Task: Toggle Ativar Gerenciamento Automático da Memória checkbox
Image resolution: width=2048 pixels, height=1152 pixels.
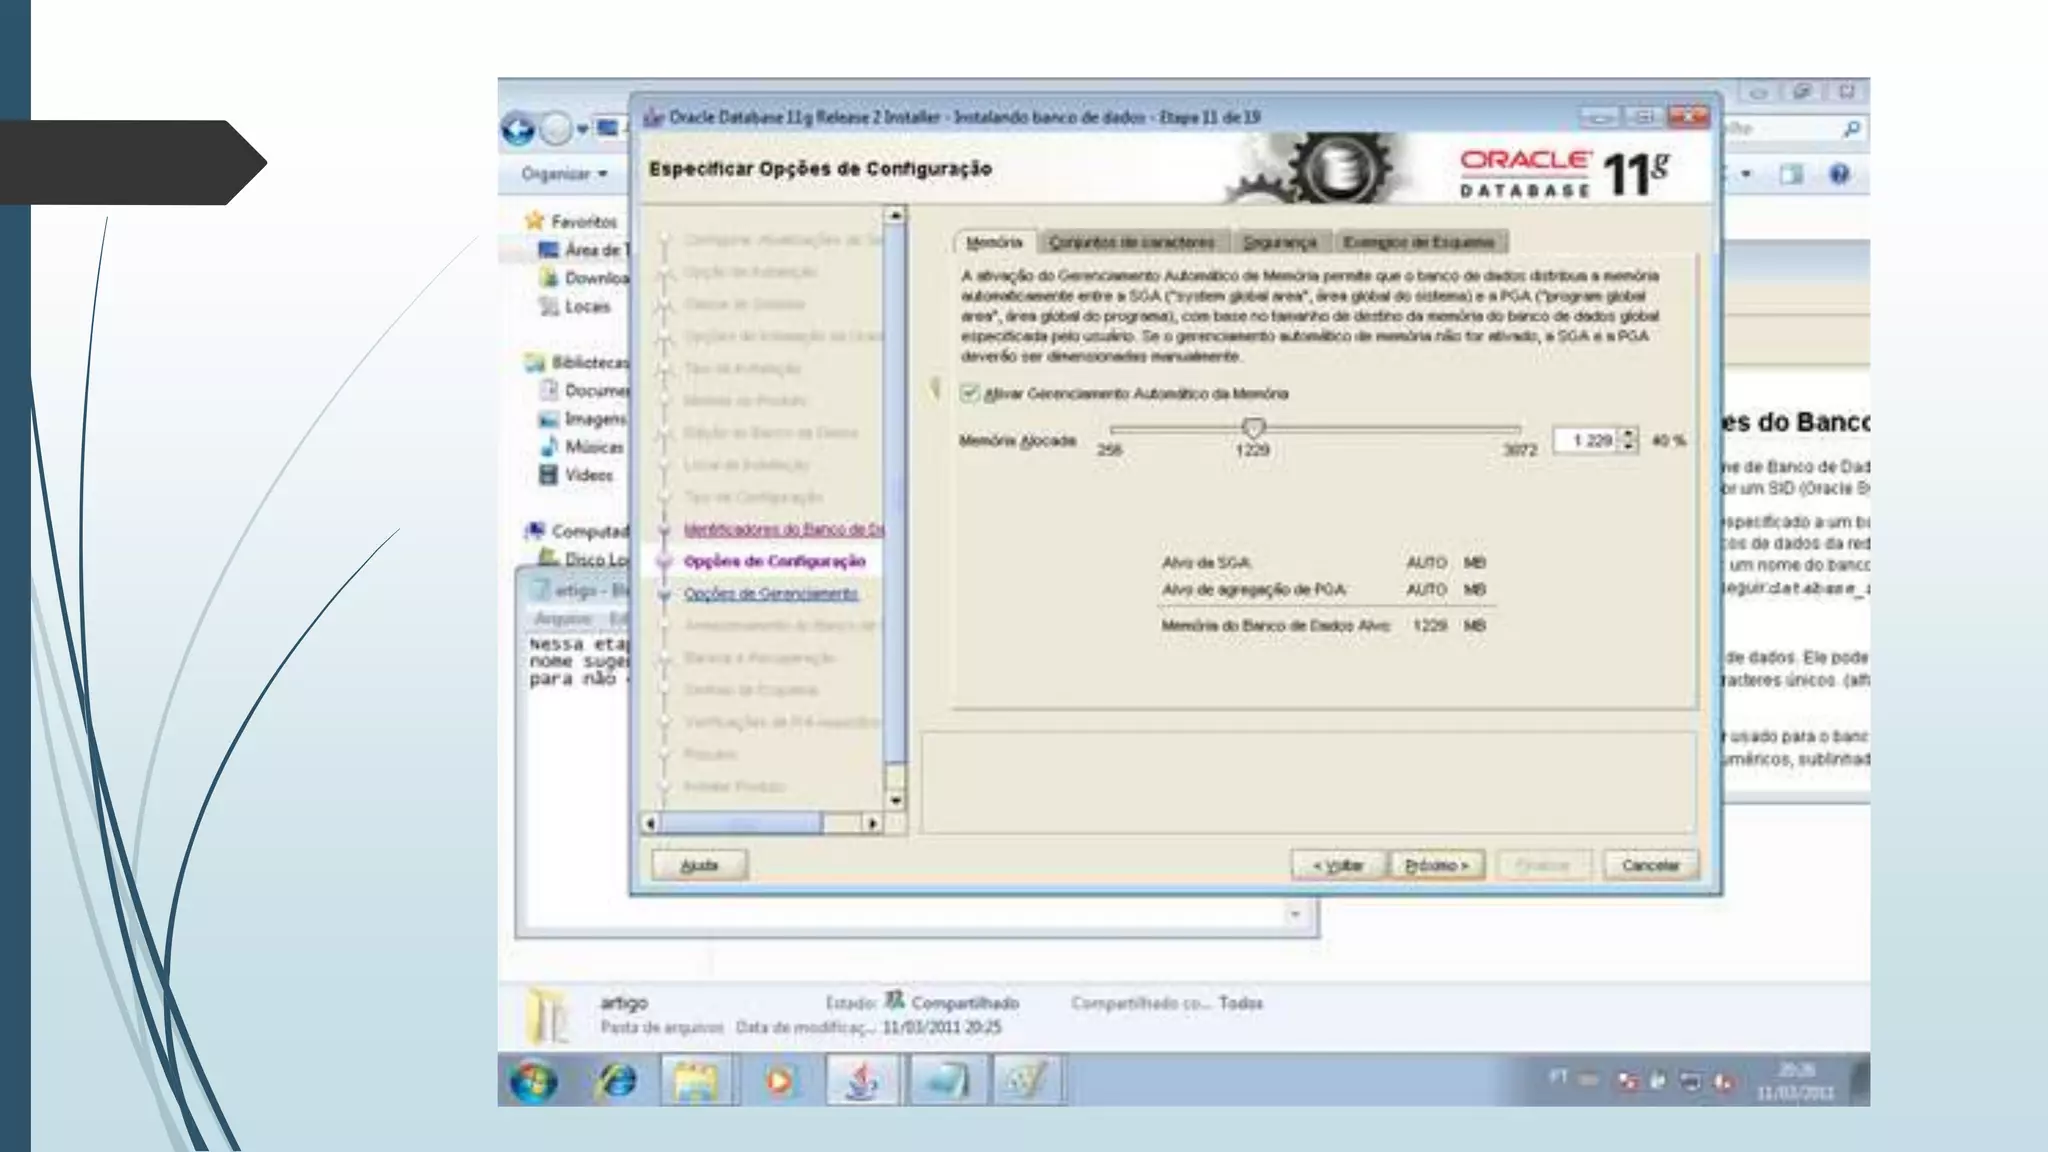Action: [968, 393]
